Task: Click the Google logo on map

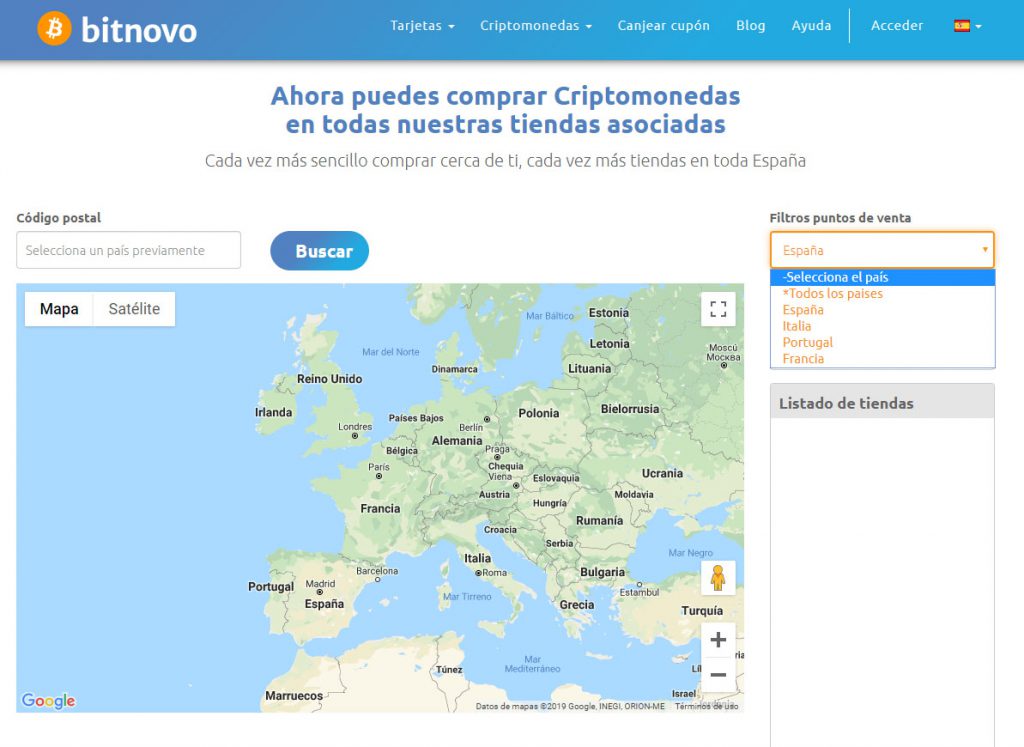Action: [x=48, y=701]
